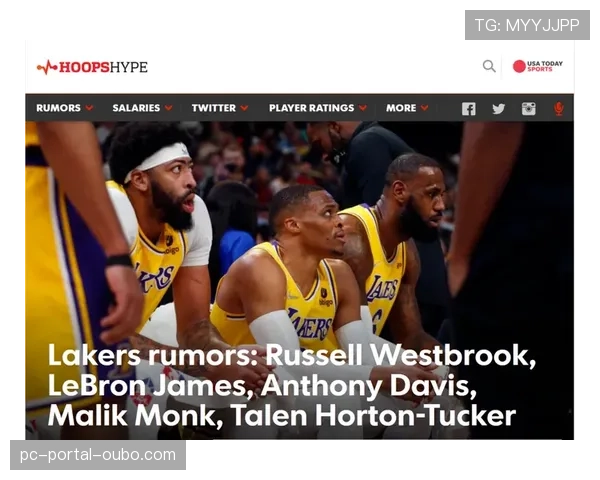This screenshot has width=600, height=480.
Task: Open the podcast microphone icon
Action: click(x=559, y=109)
